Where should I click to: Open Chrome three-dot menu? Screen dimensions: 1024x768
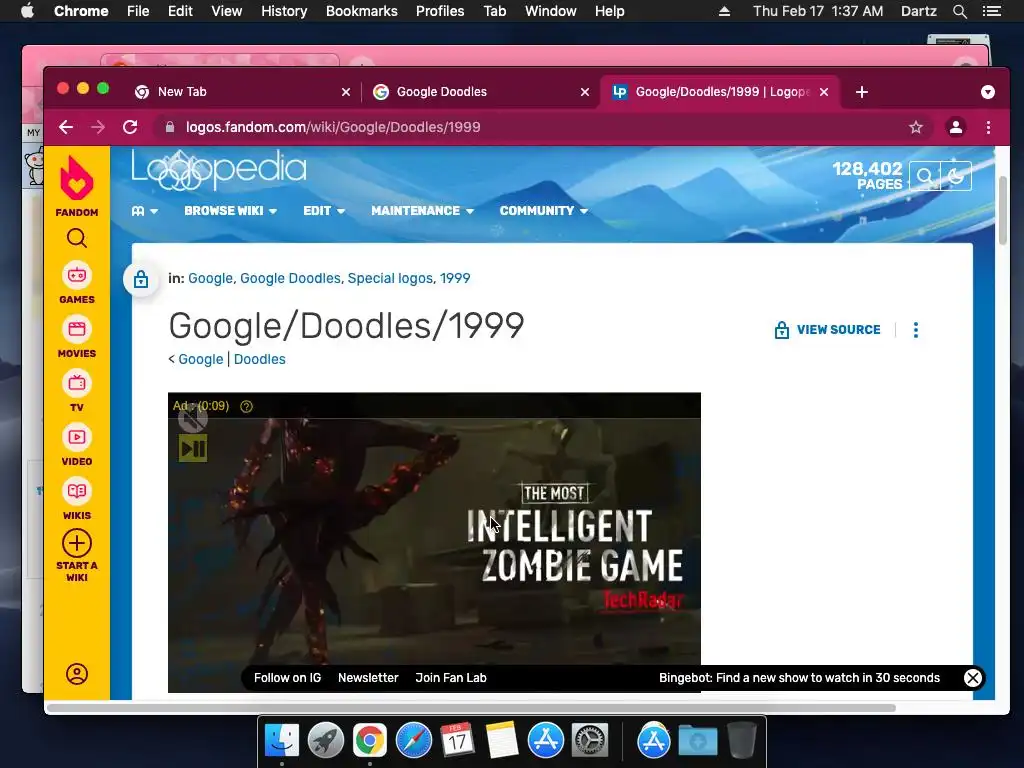[988, 127]
